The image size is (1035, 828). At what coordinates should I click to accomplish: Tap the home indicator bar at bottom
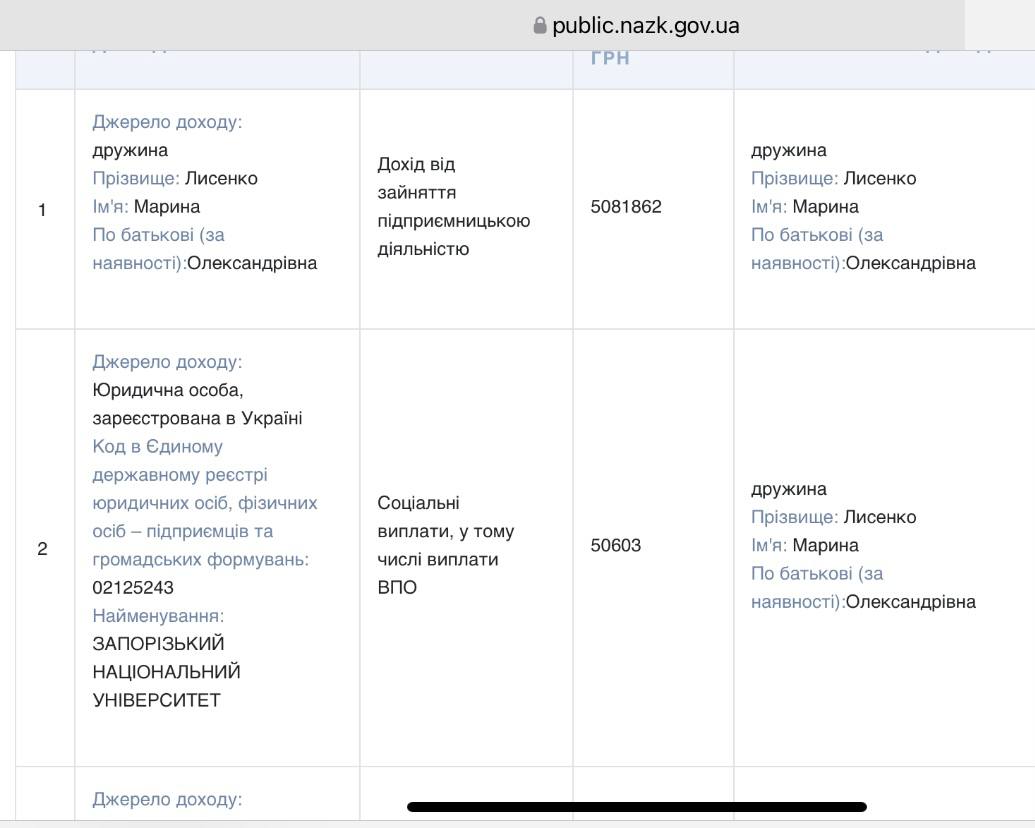click(x=636, y=806)
